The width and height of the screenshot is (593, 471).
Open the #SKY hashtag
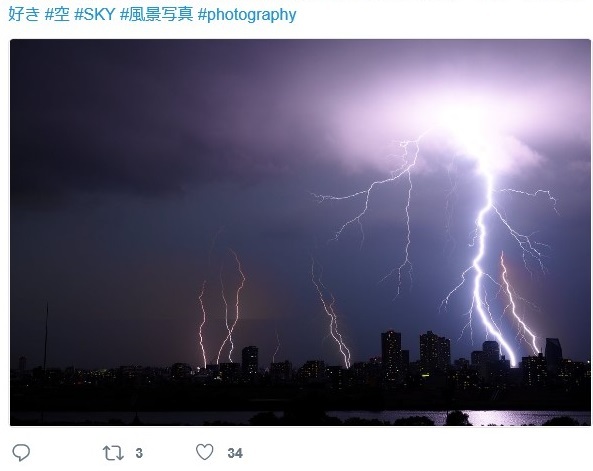pyautogui.click(x=95, y=14)
